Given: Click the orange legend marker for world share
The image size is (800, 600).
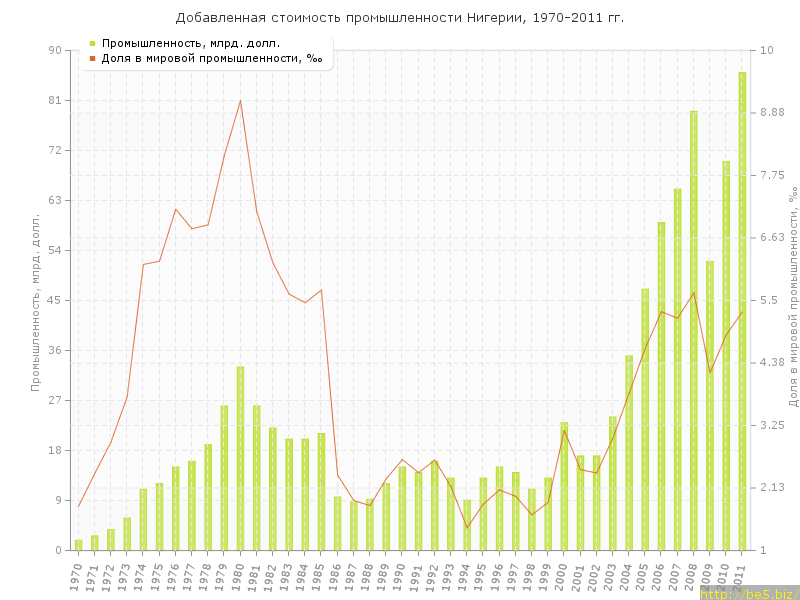Looking at the screenshot, I should [x=92, y=58].
